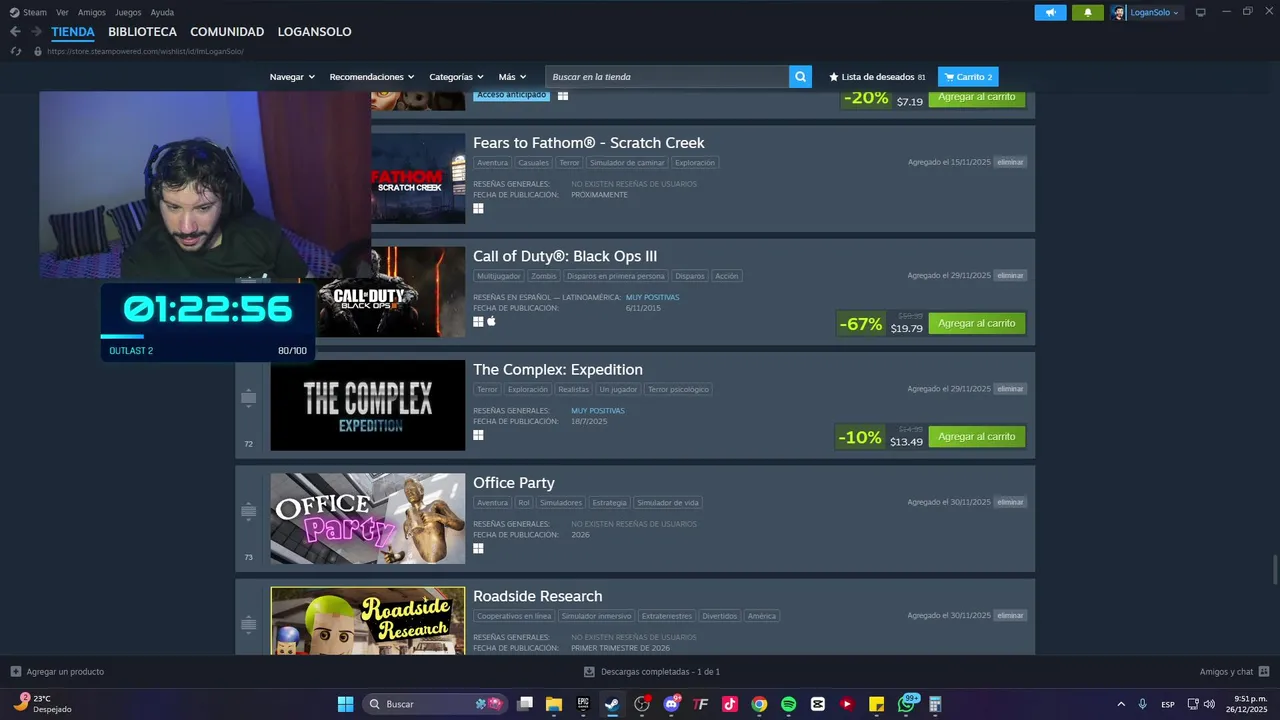Click the Terror psicológico tag
The image size is (1280, 720).
678,389
